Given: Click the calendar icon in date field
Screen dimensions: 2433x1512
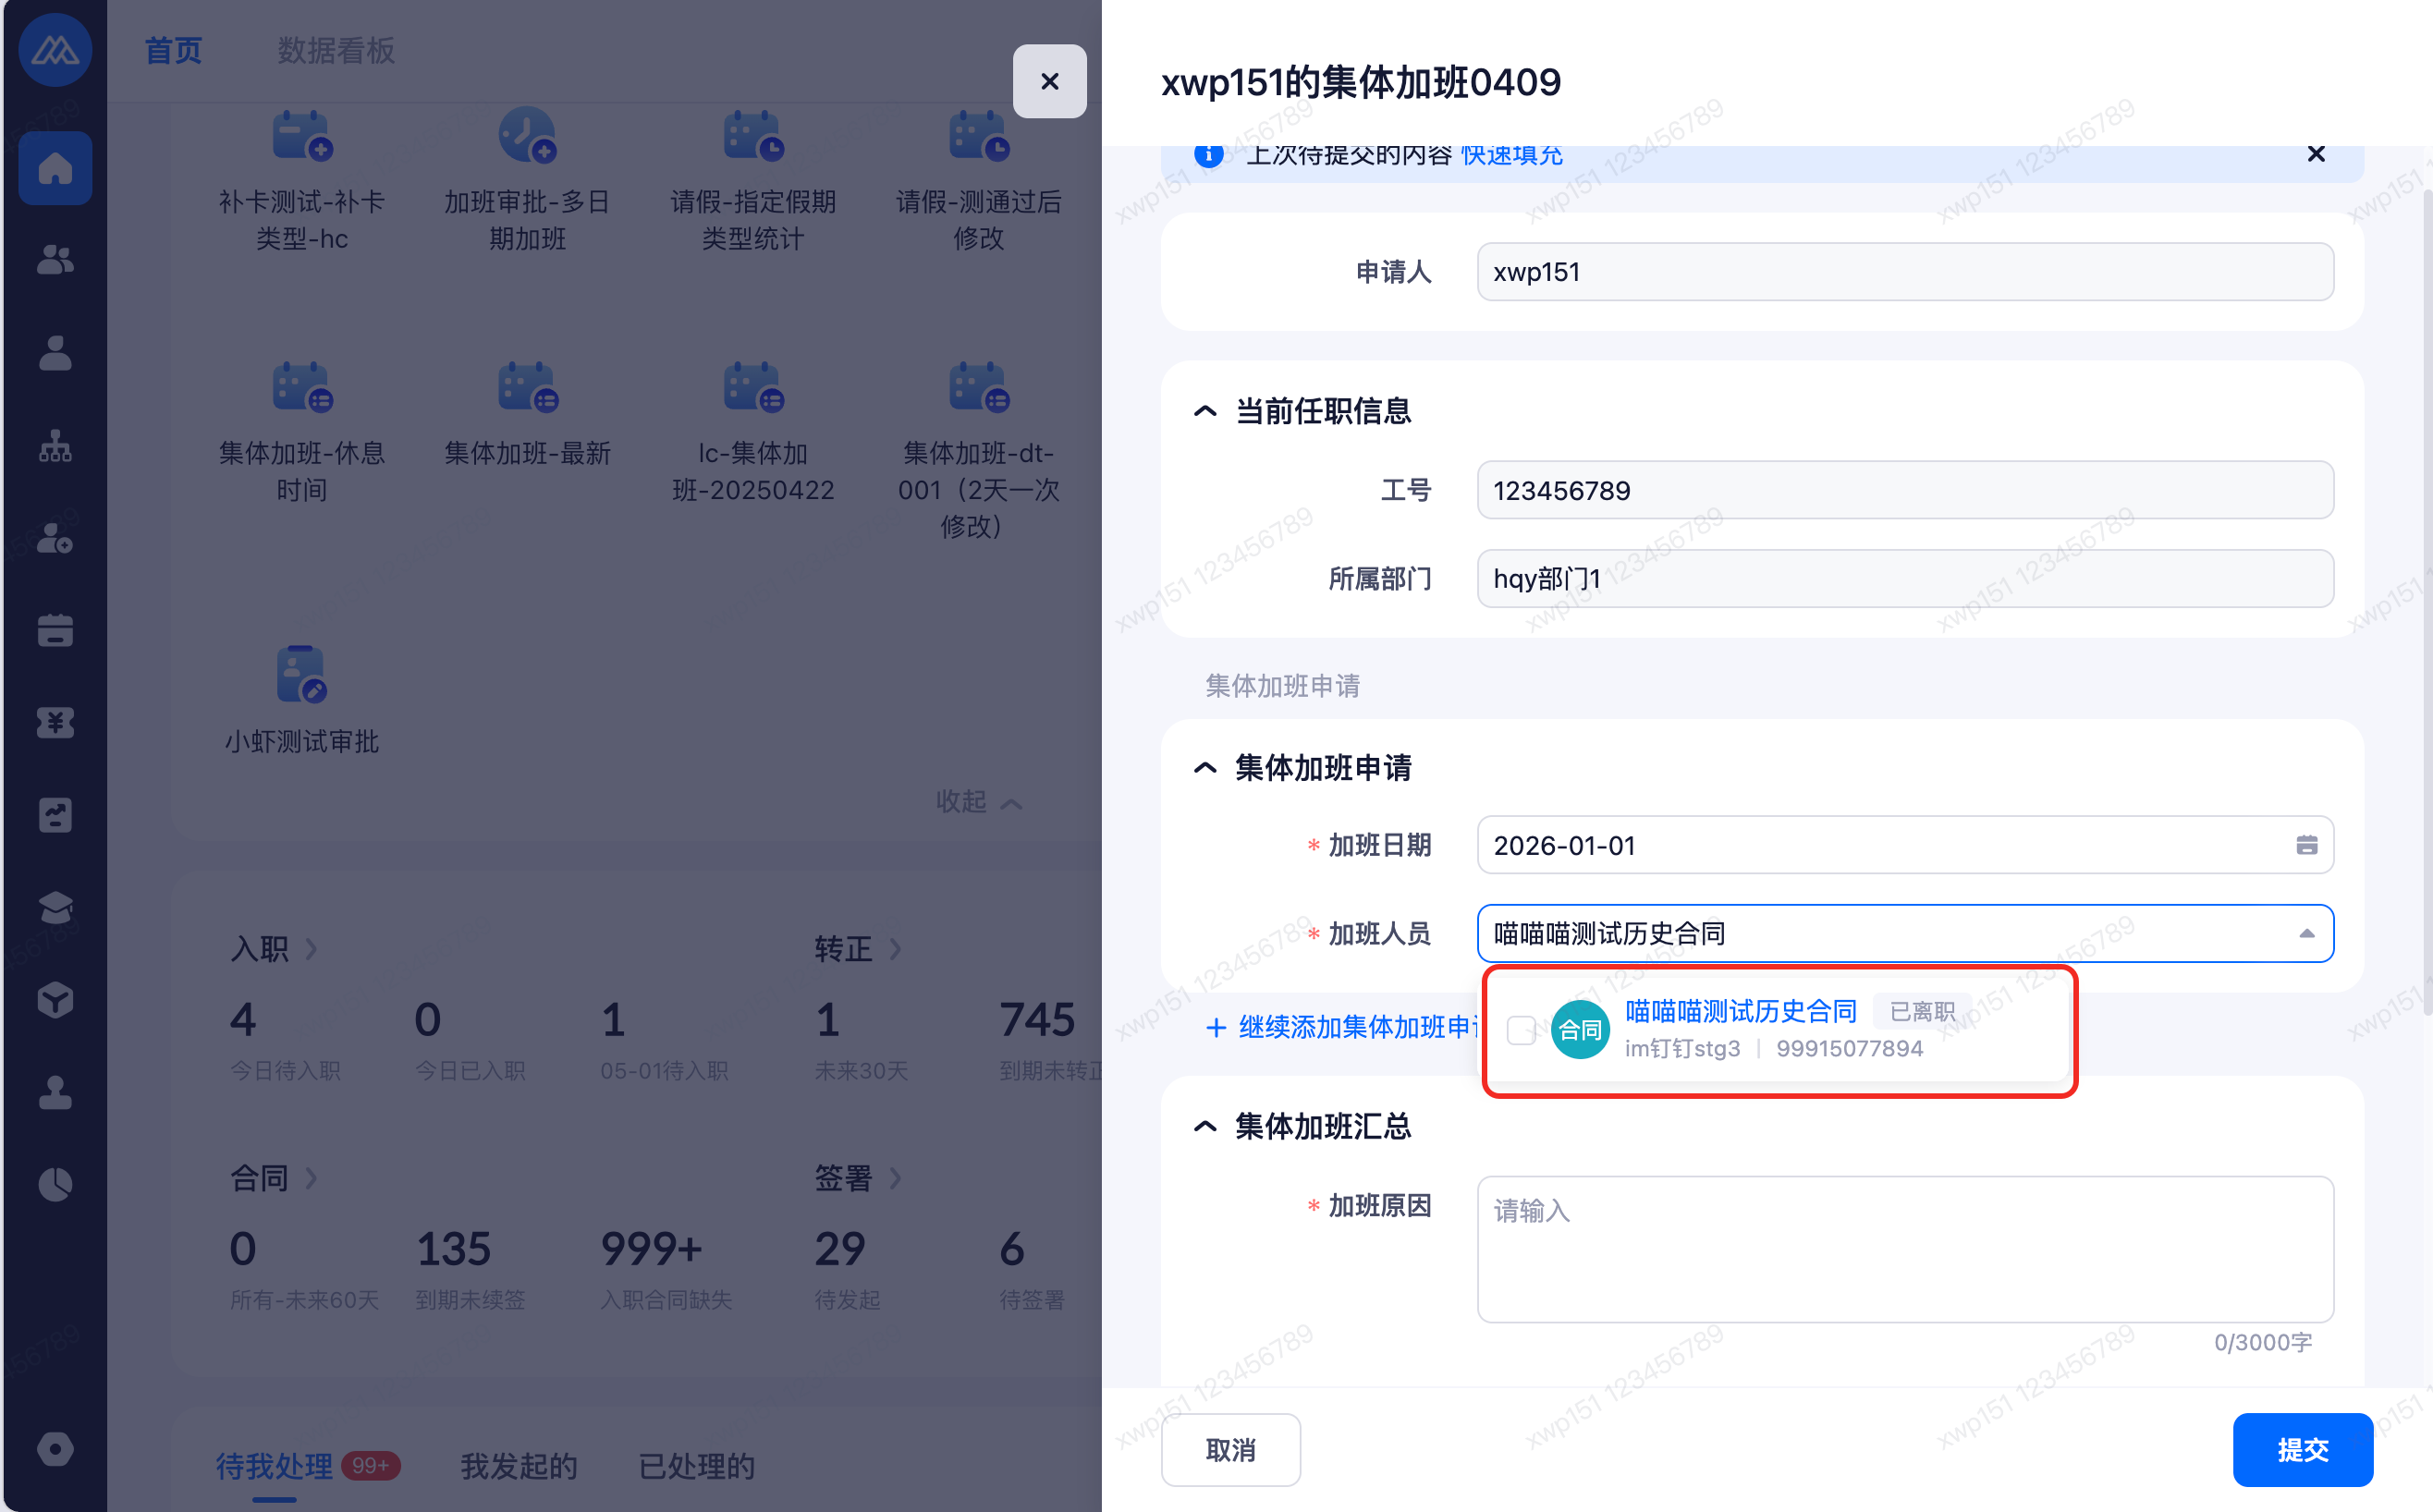Looking at the screenshot, I should pyautogui.click(x=2306, y=845).
